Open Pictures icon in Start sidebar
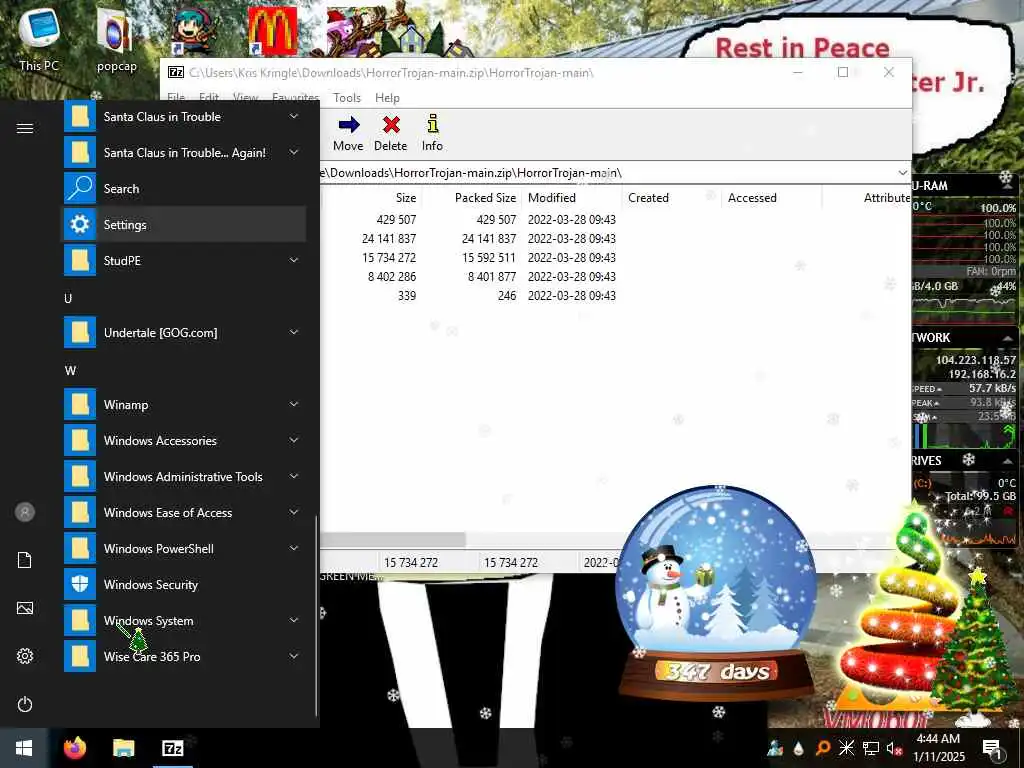The image size is (1024, 768). [25, 608]
